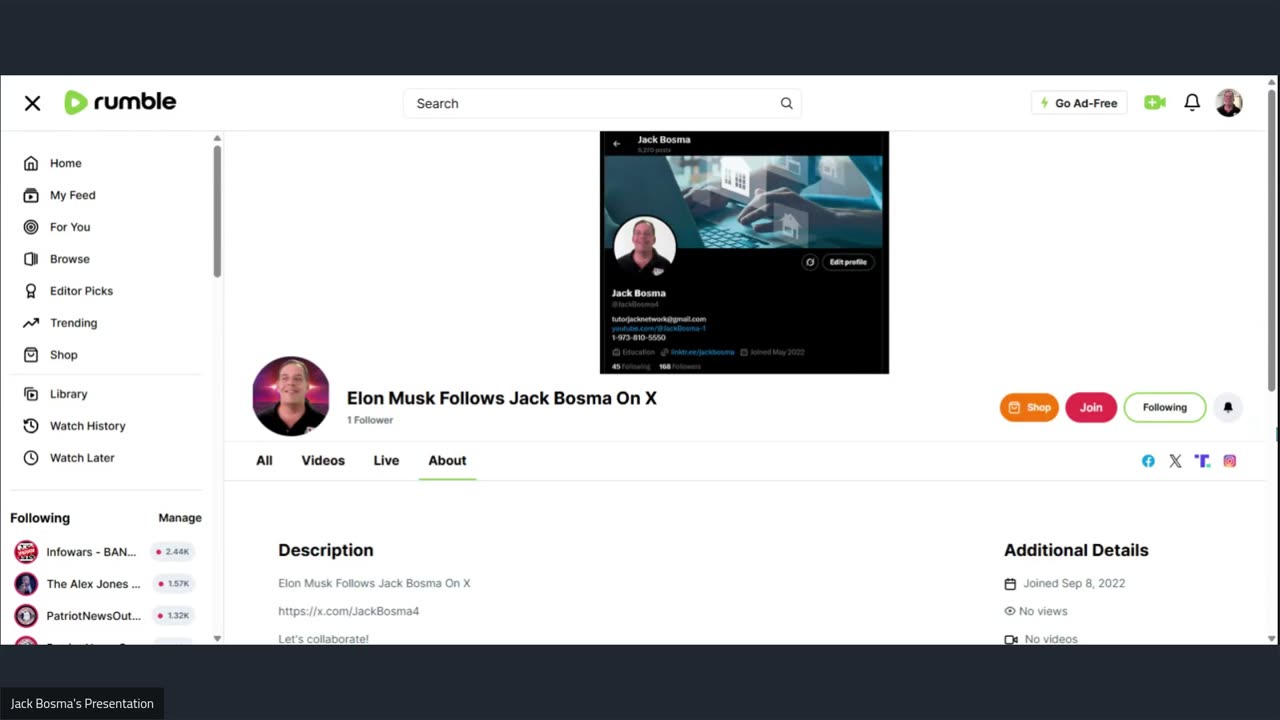Click the Infowars channel avatar

point(26,552)
